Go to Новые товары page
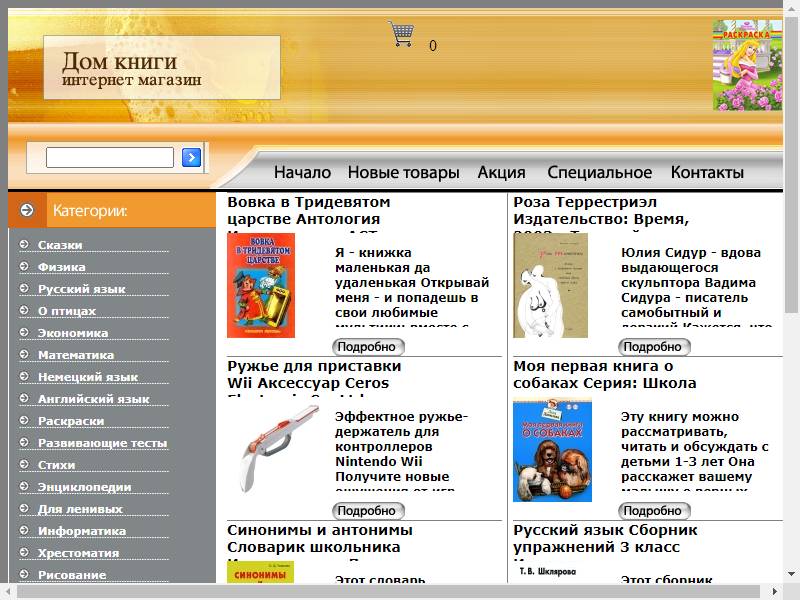Image resolution: width=800 pixels, height=600 pixels. coord(404,172)
